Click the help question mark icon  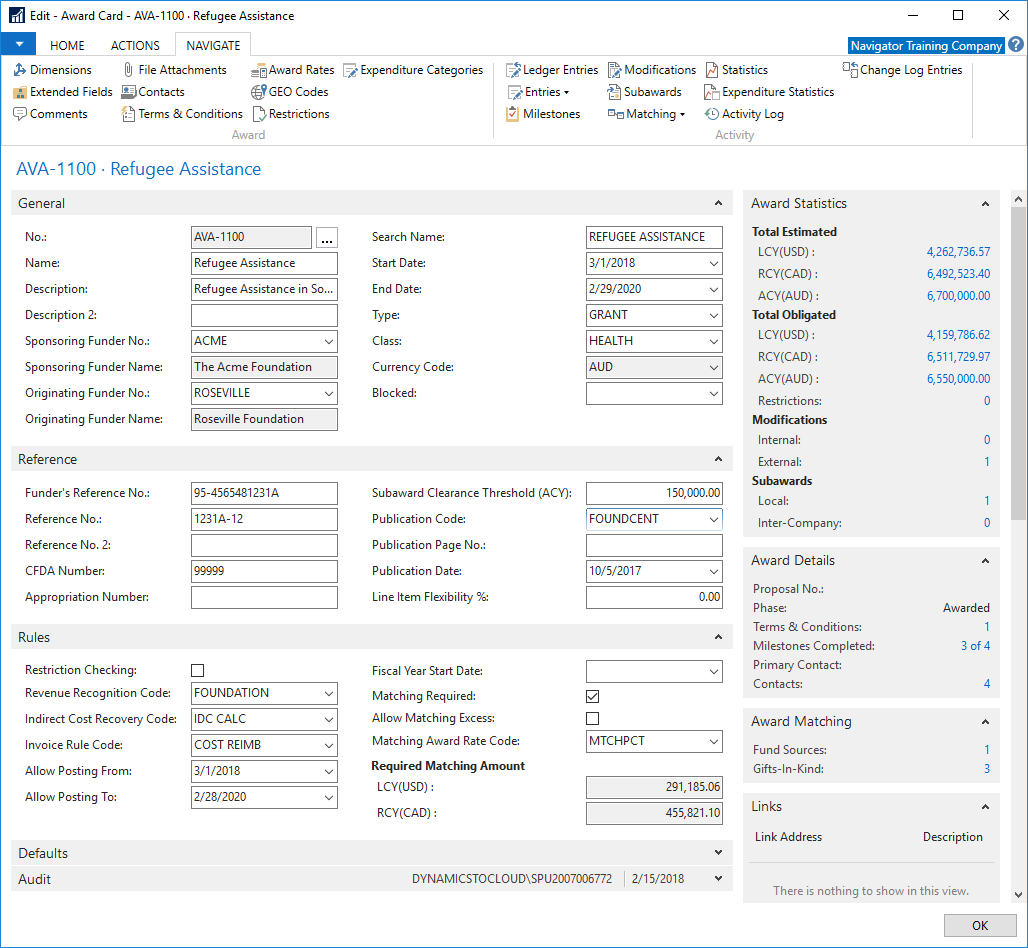point(1016,45)
